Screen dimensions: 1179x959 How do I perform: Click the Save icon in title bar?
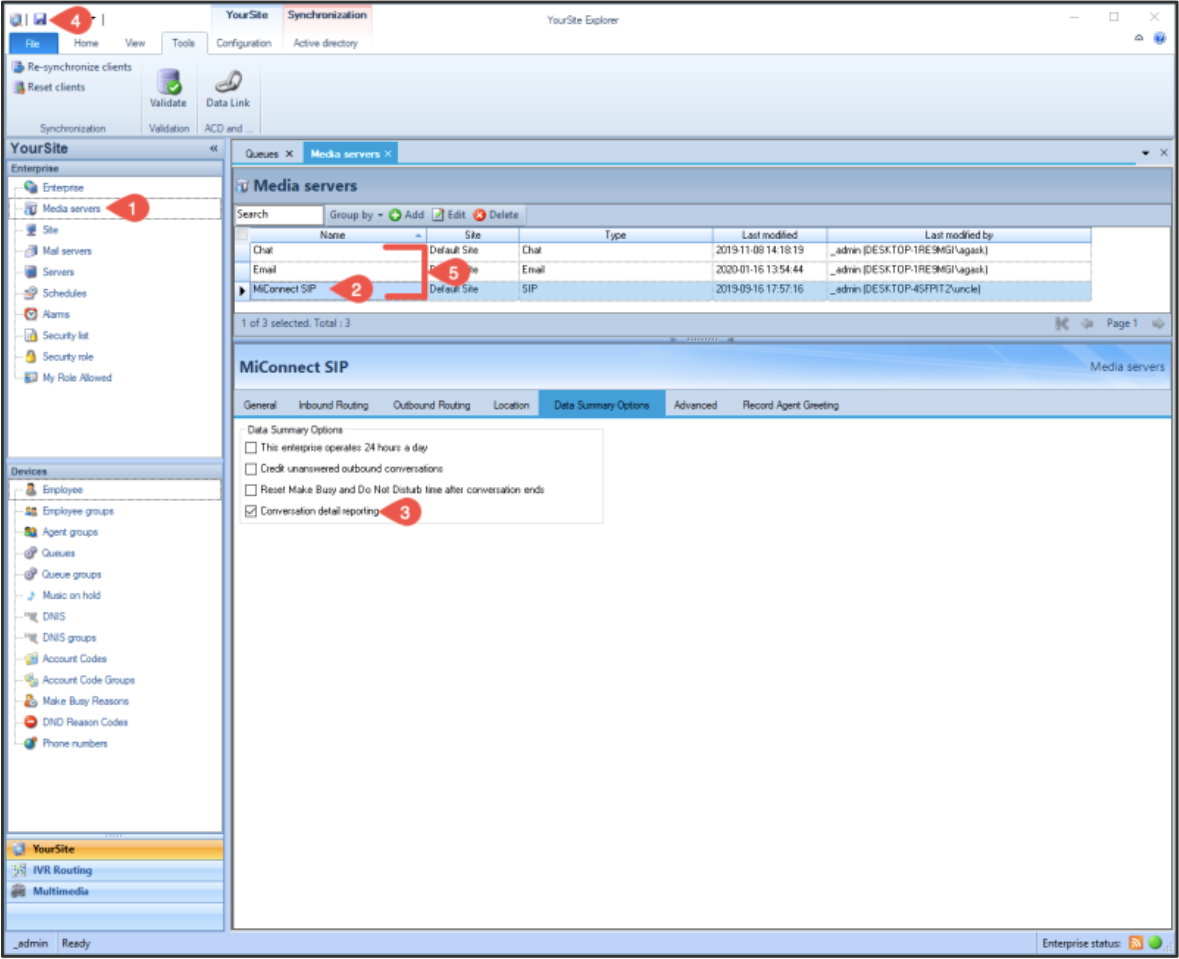pos(40,19)
